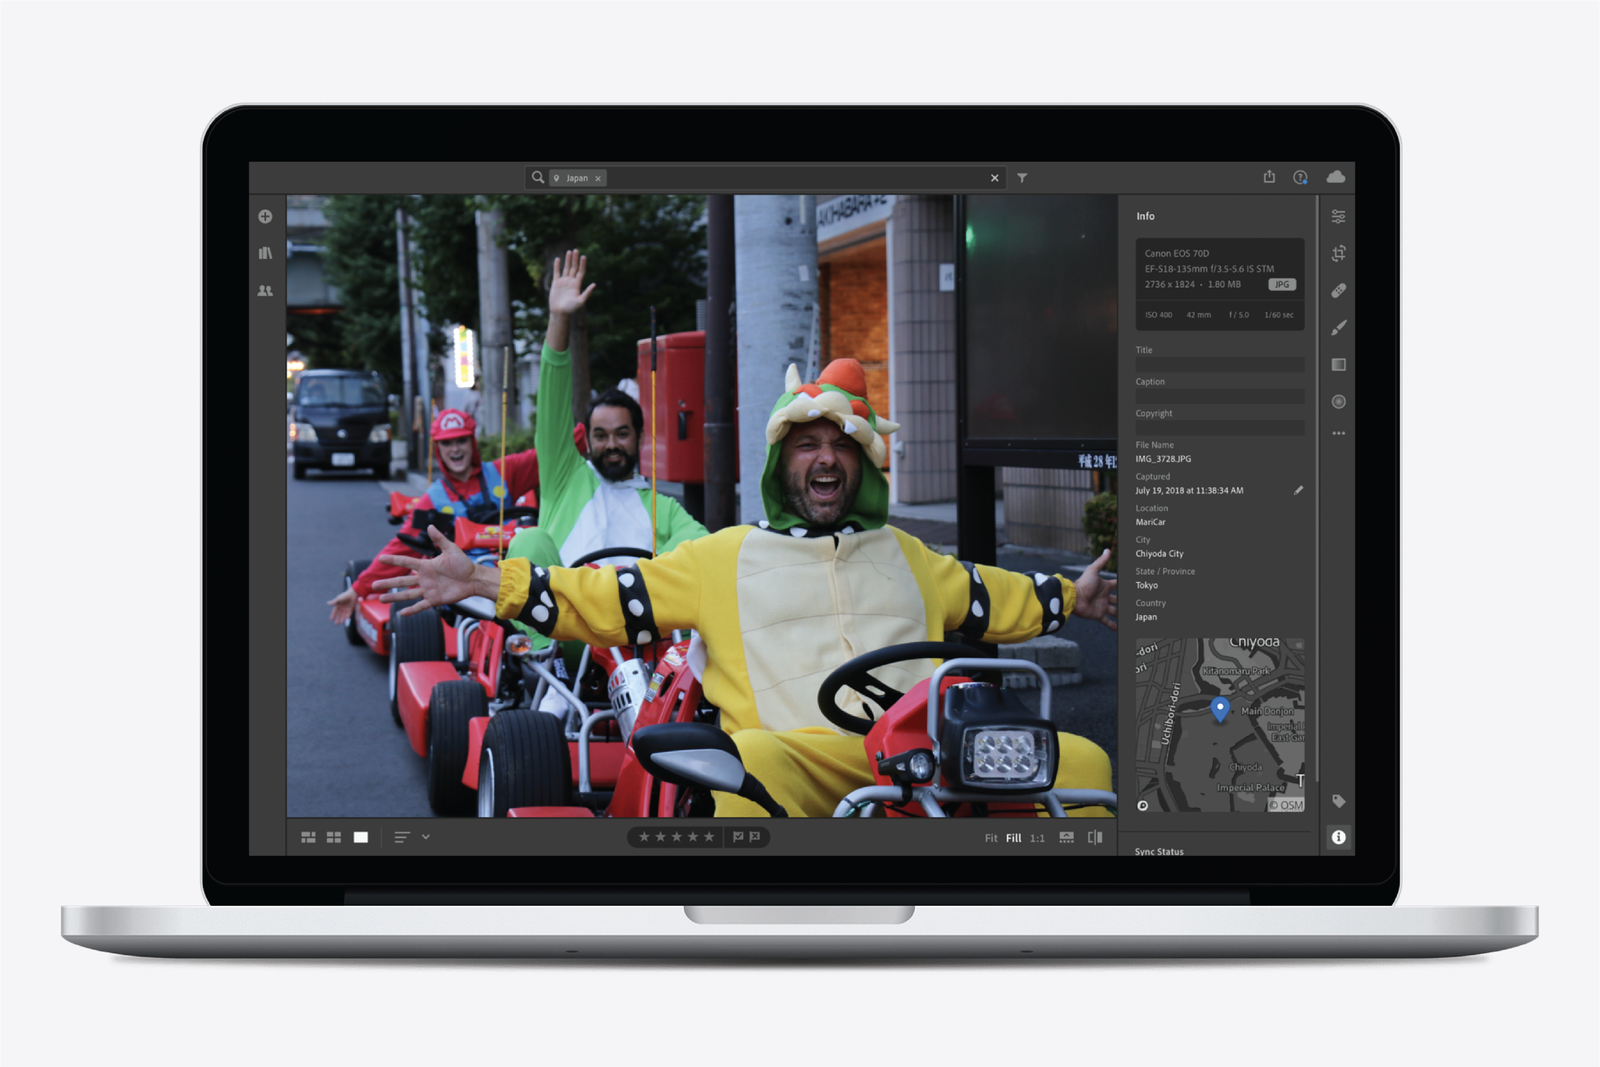Show the filmstrip
Viewport: 1600px width, 1067px height.
pyautogui.click(x=1067, y=837)
